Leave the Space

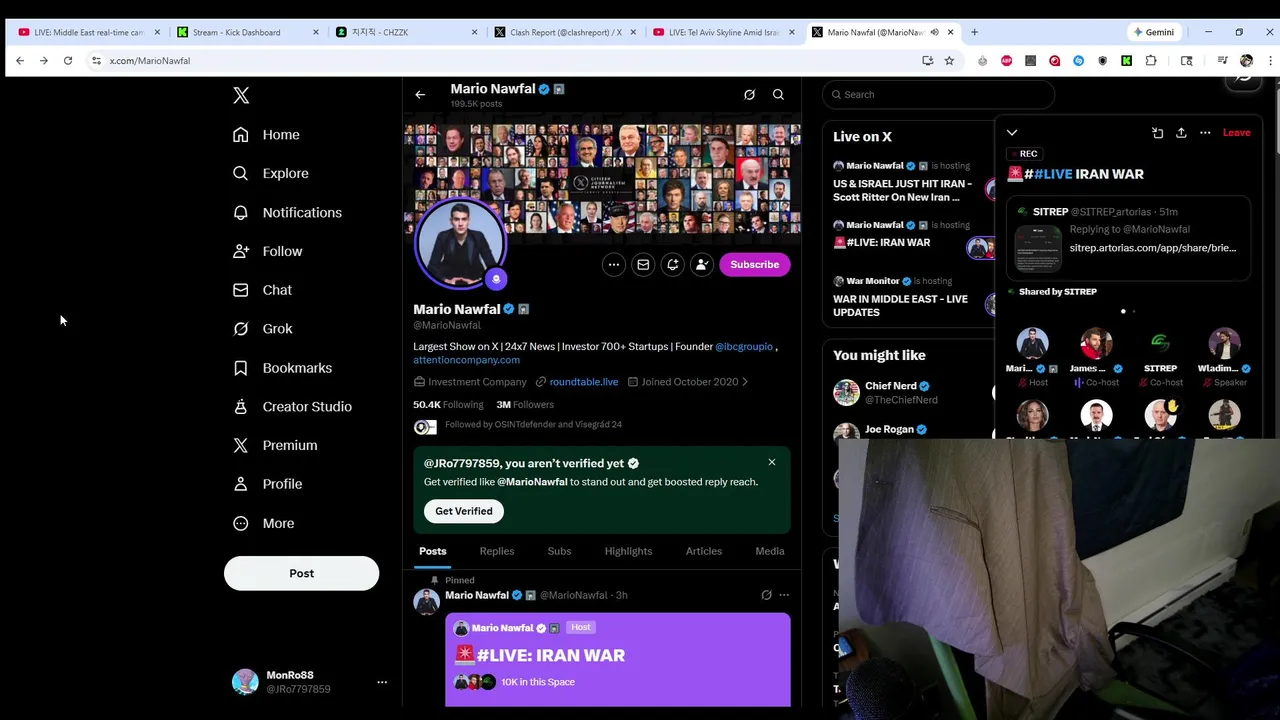[1236, 133]
